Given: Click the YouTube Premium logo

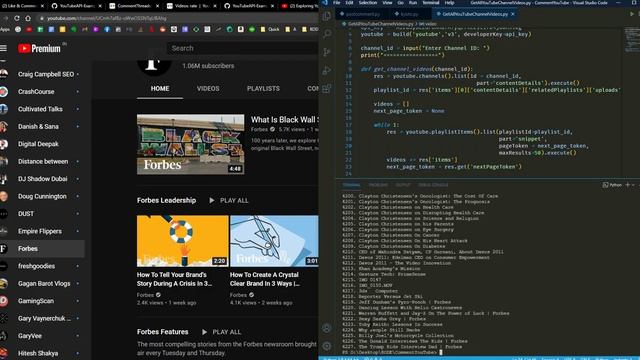Looking at the screenshot, I should tap(39, 49).
